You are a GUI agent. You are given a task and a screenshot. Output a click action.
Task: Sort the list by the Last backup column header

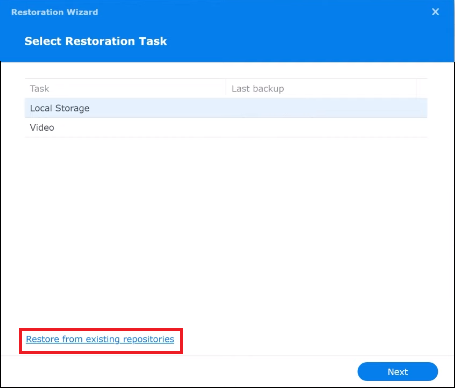click(321, 89)
